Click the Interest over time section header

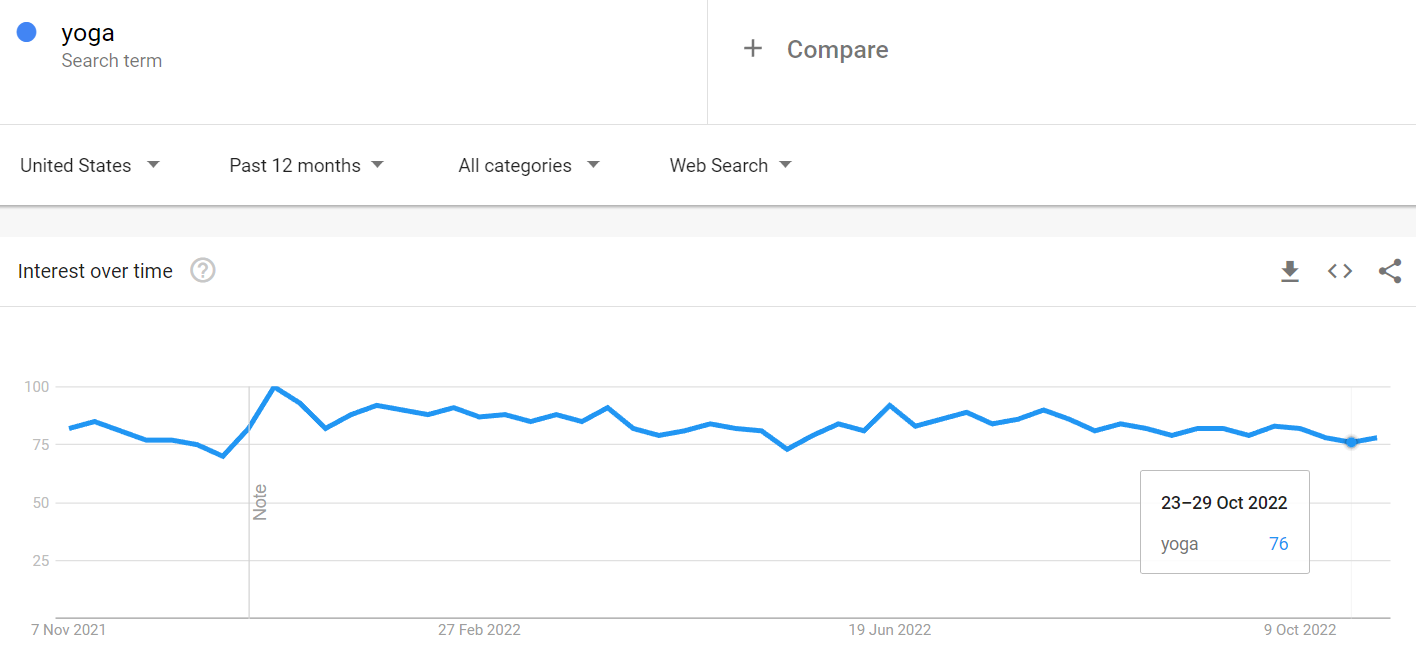[x=95, y=270]
